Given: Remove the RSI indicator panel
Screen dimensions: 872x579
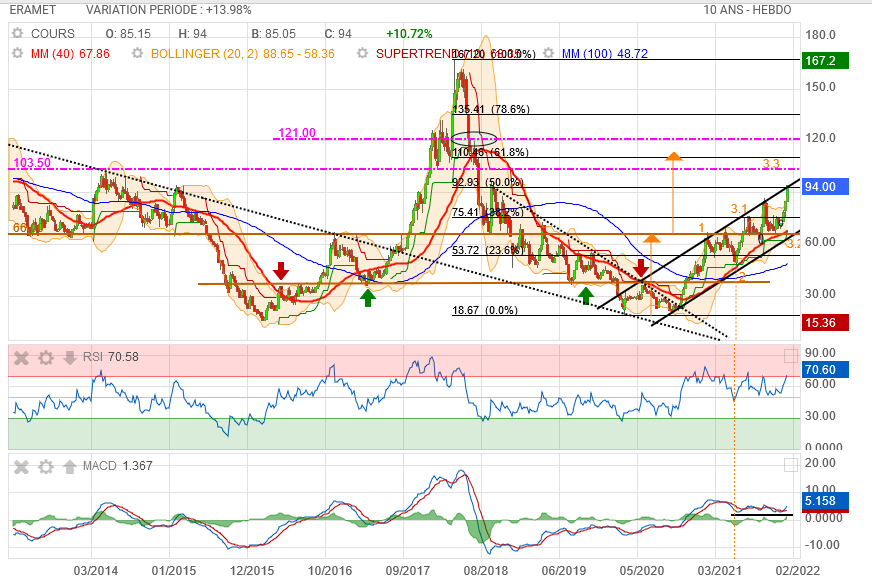Looking at the screenshot, I should (x=21, y=357).
